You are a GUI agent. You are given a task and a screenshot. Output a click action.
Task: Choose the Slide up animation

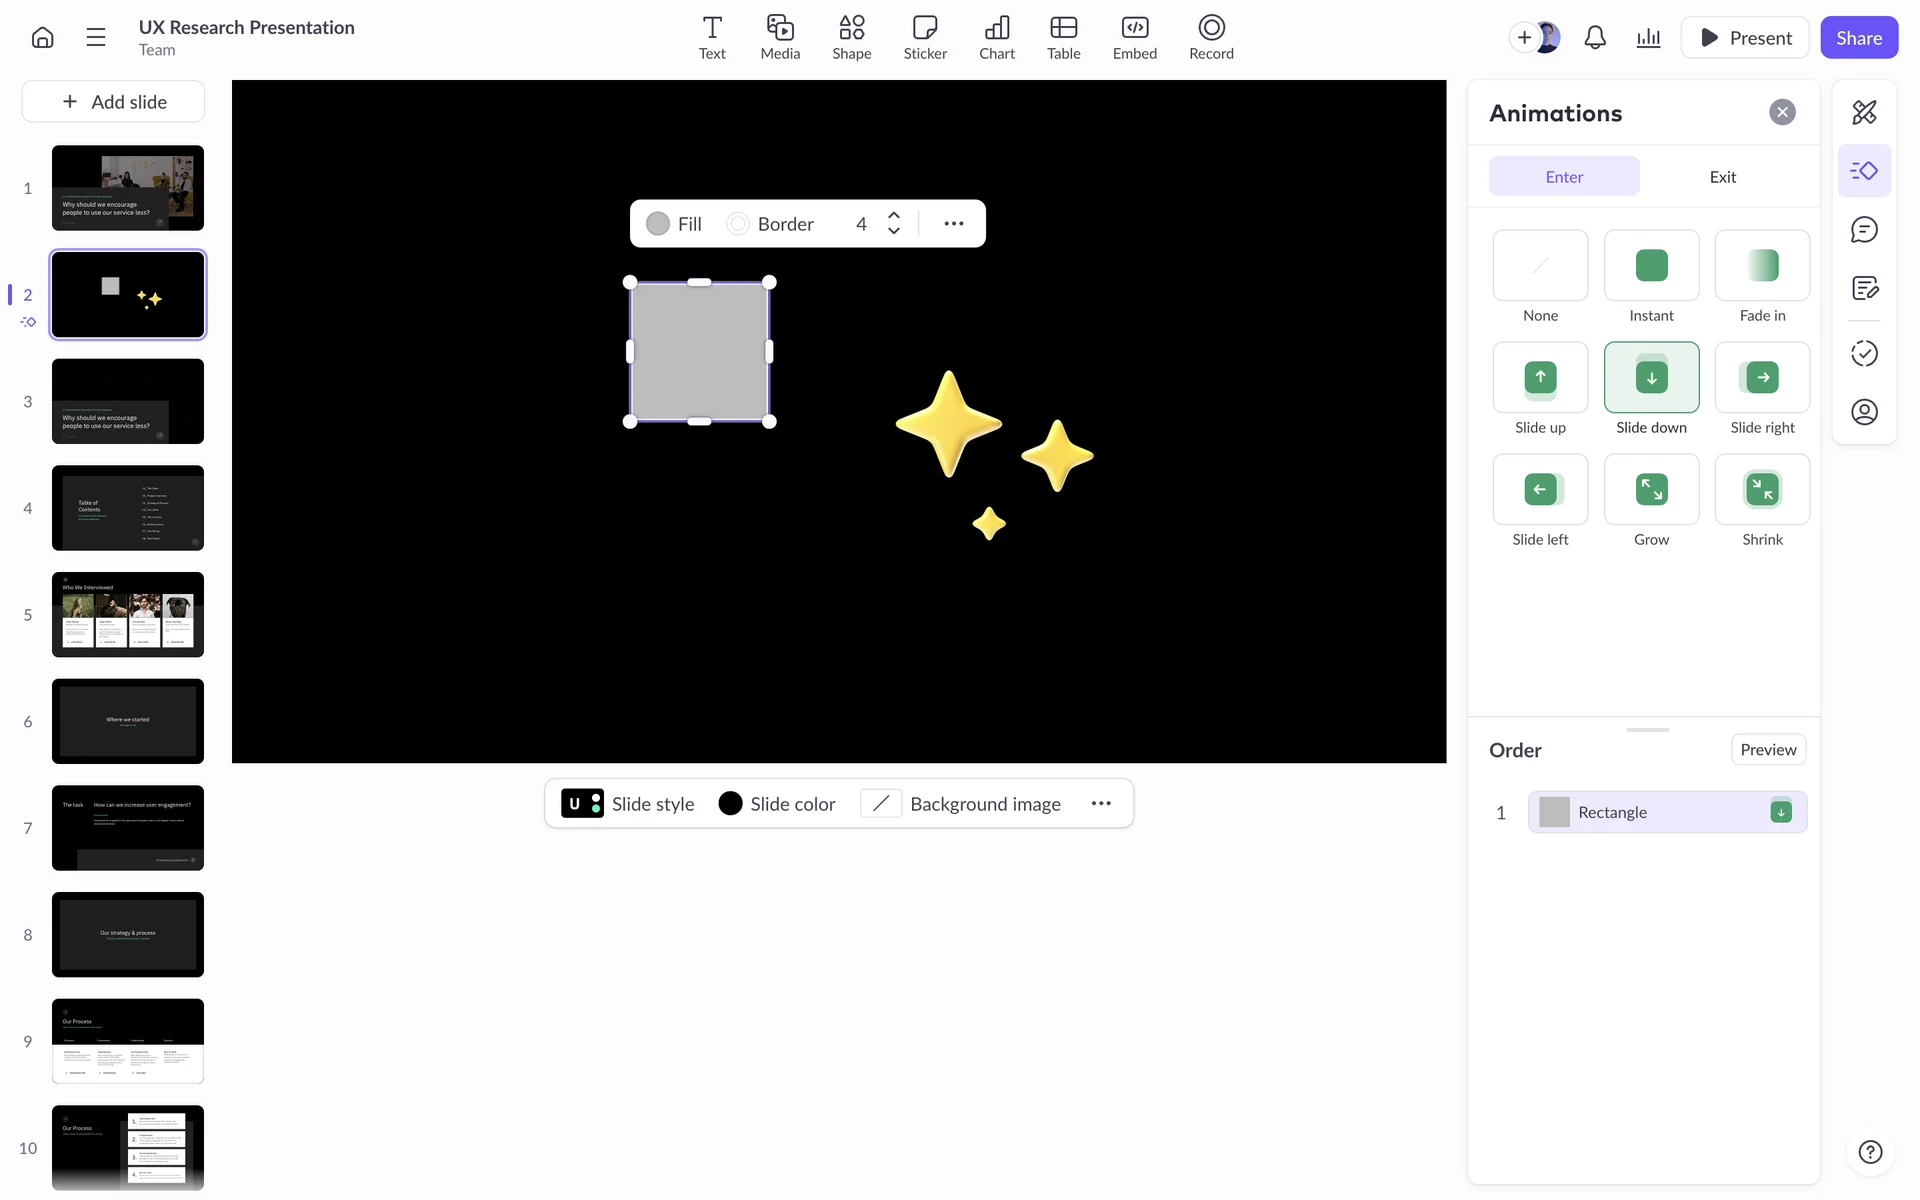pyautogui.click(x=1540, y=378)
